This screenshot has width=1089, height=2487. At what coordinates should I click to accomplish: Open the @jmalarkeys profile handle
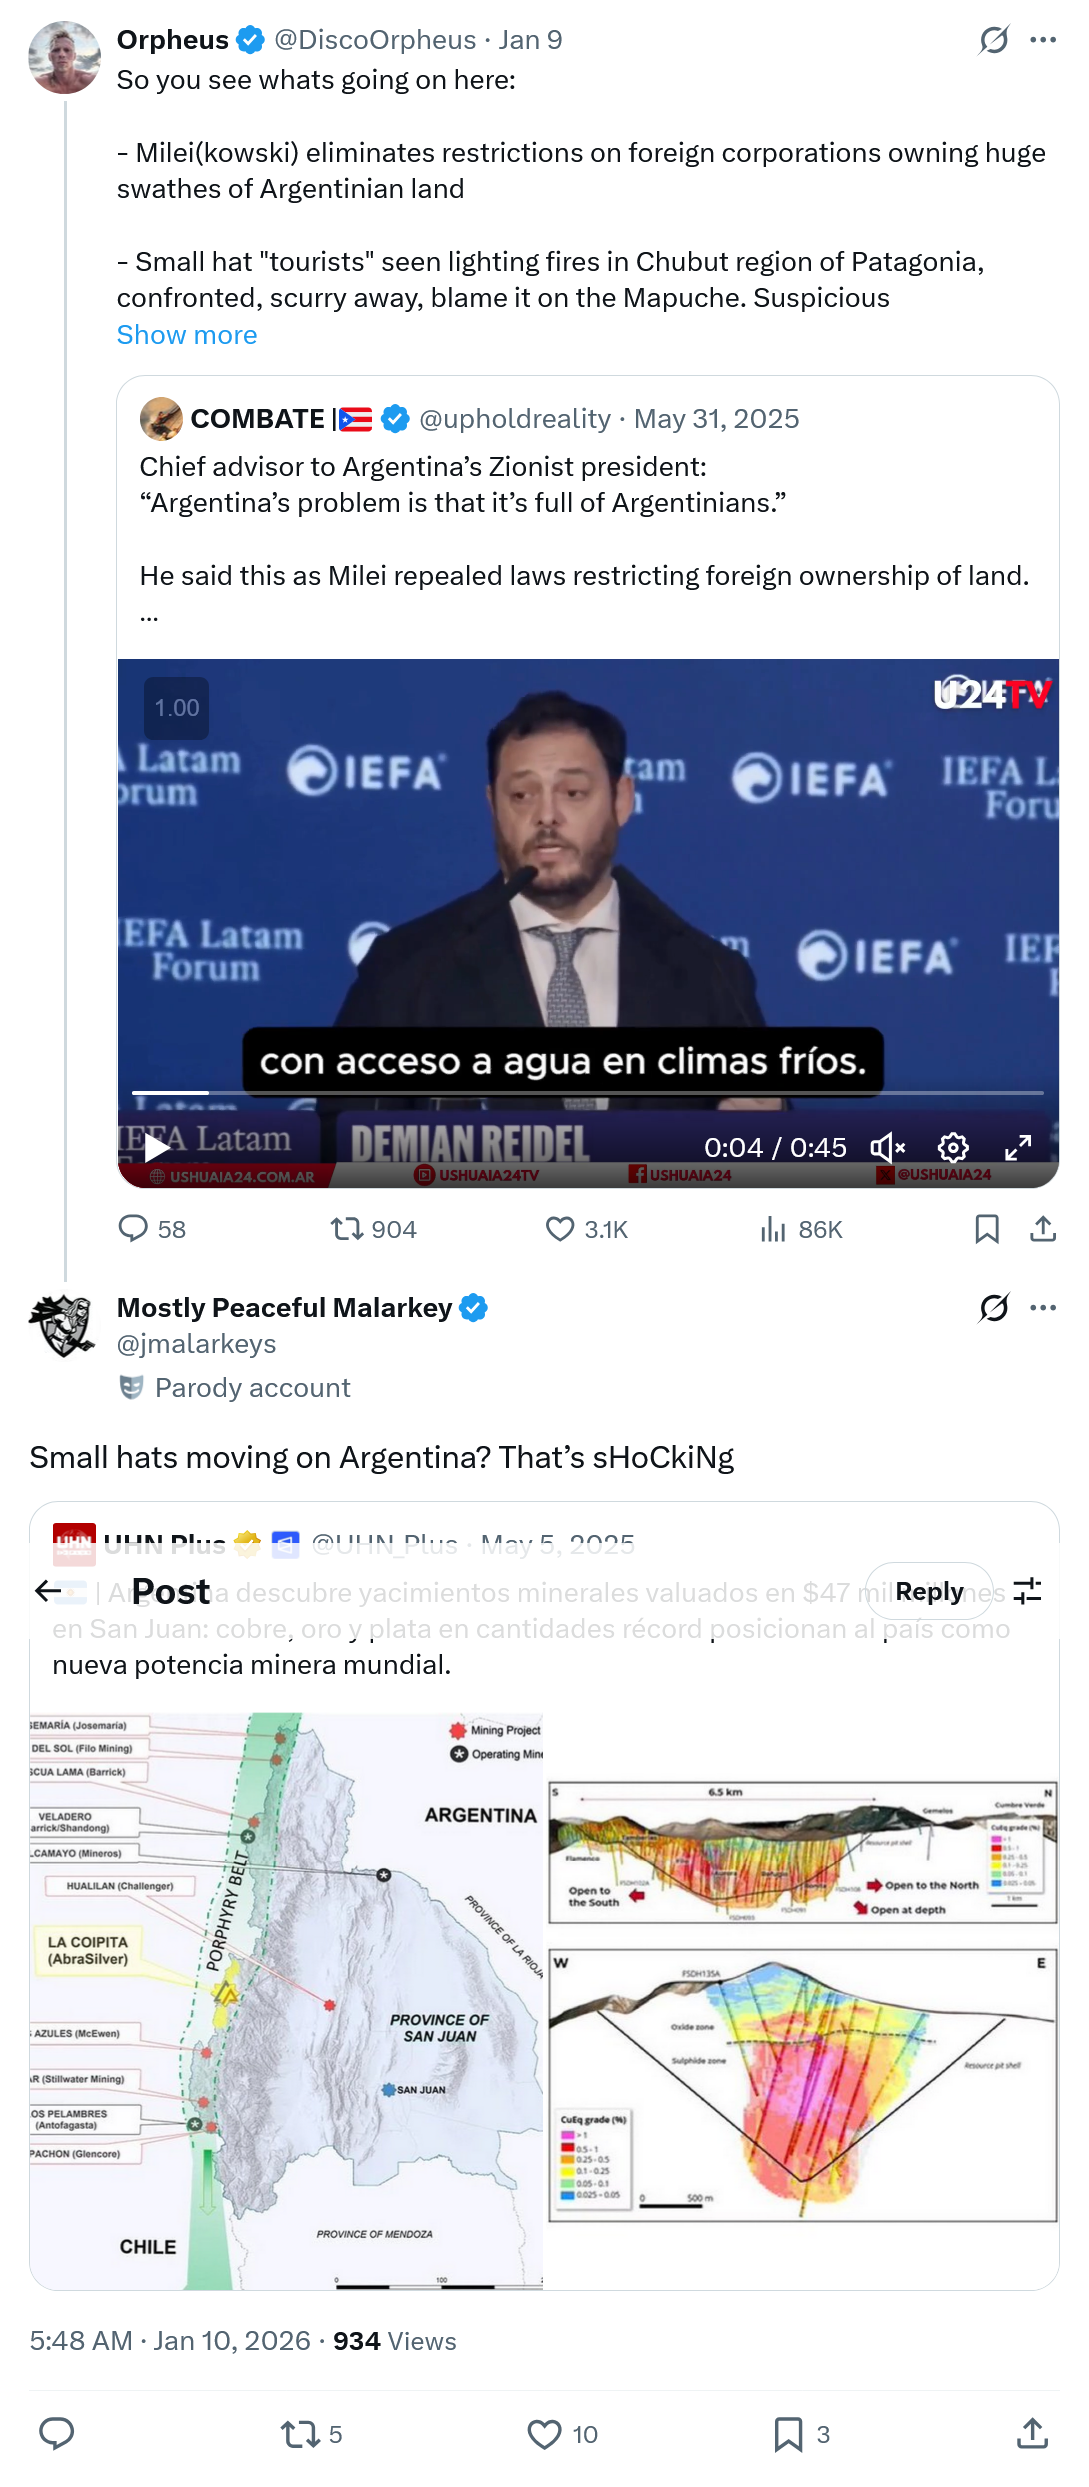tap(197, 1344)
